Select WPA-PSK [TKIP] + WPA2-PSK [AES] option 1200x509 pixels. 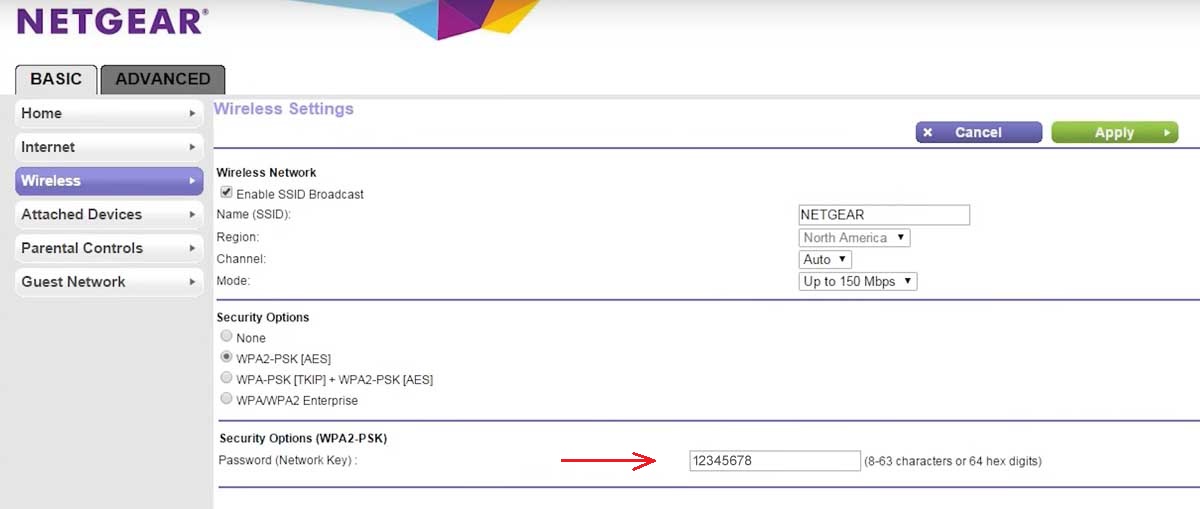226,379
